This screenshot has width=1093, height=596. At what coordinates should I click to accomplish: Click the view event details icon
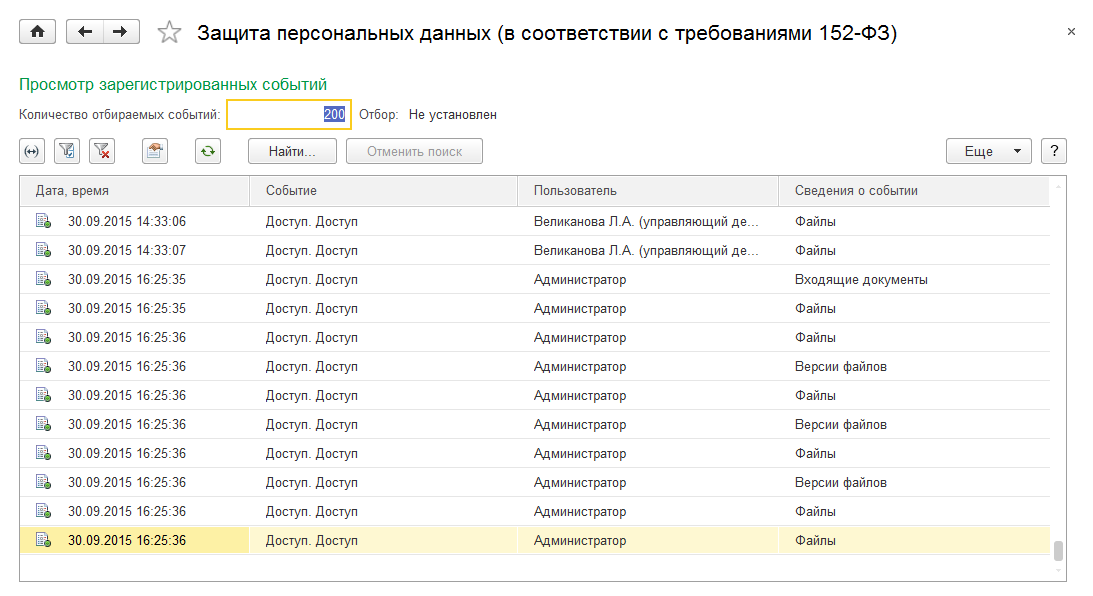pyautogui.click(x=155, y=151)
